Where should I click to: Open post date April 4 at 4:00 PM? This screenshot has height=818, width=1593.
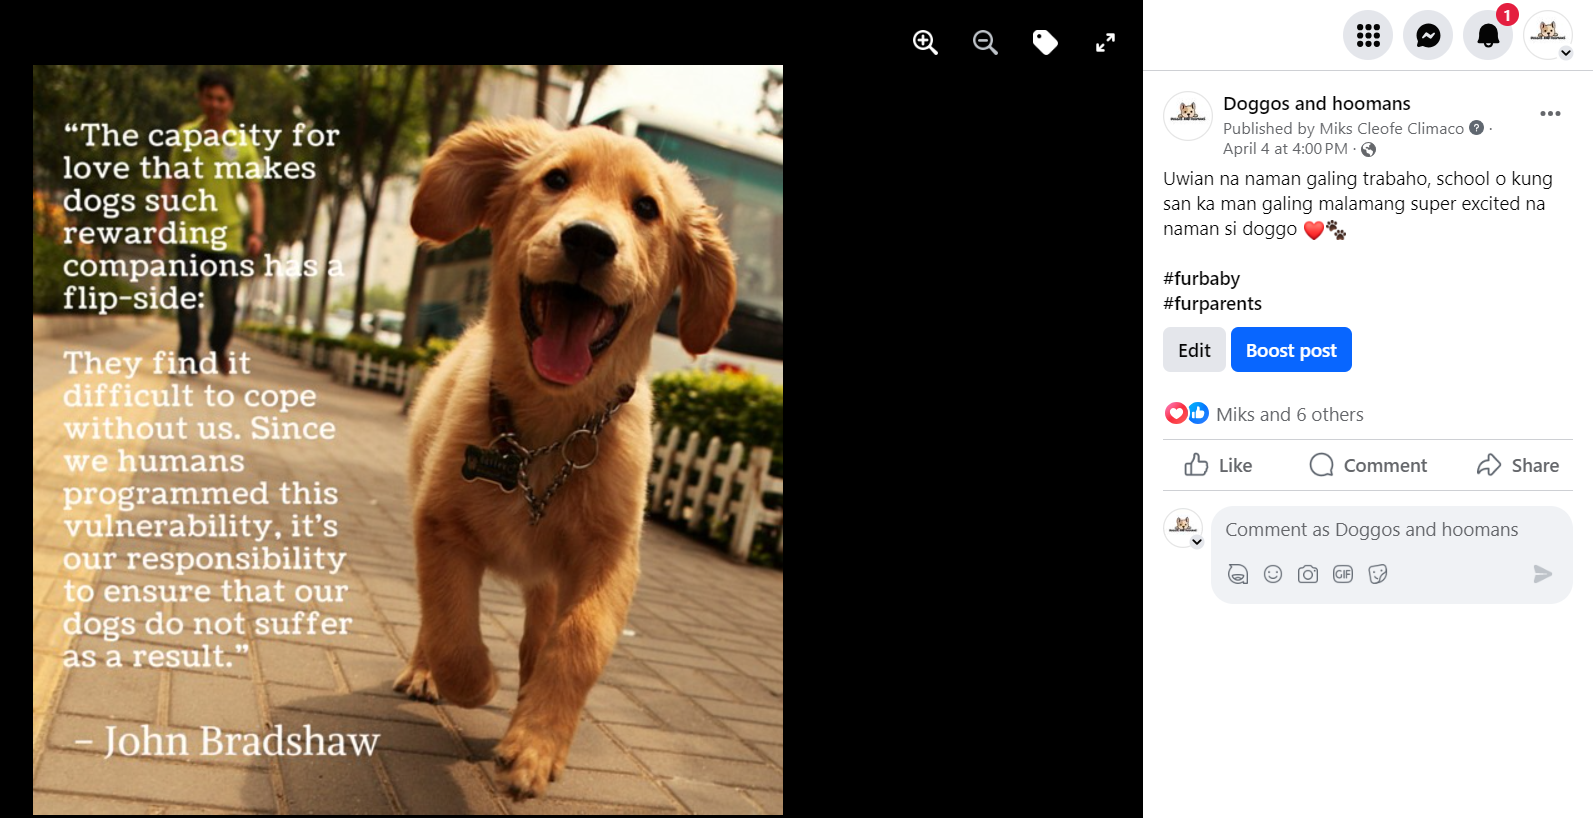[x=1285, y=149]
